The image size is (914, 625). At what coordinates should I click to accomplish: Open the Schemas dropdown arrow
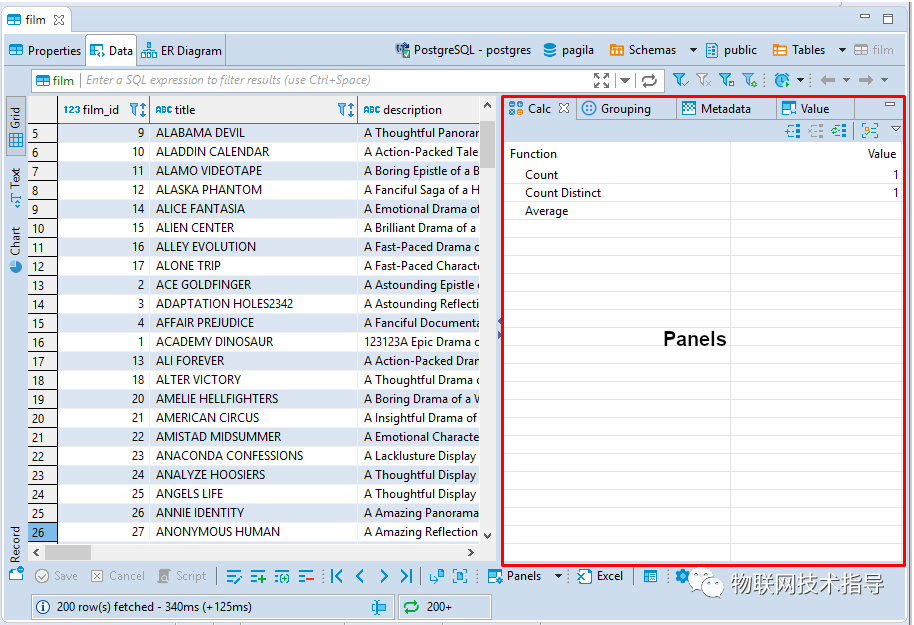[693, 50]
